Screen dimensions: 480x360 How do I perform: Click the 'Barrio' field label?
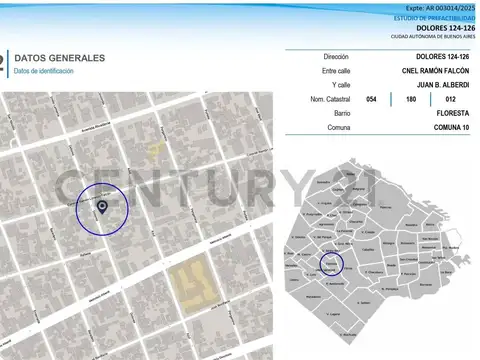342,113
